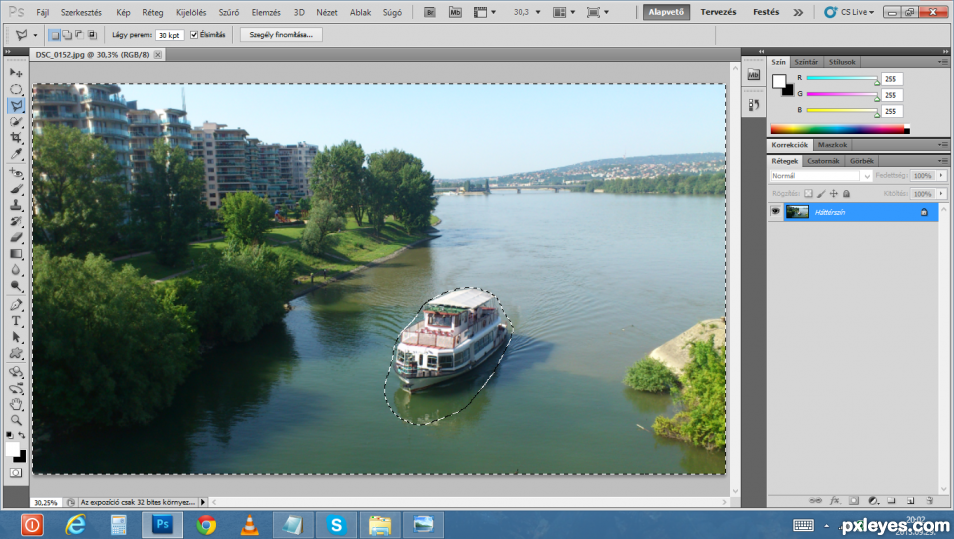Open the History panel icon
The height and width of the screenshot is (539, 954).
[754, 105]
